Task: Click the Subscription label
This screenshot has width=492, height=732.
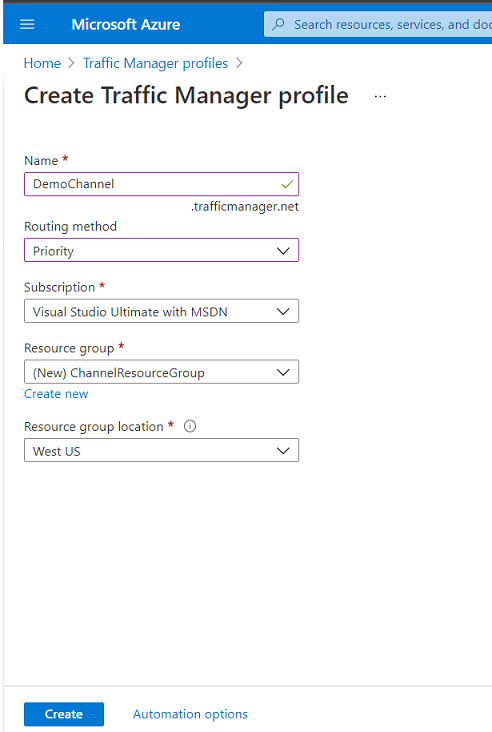Action: (59, 287)
